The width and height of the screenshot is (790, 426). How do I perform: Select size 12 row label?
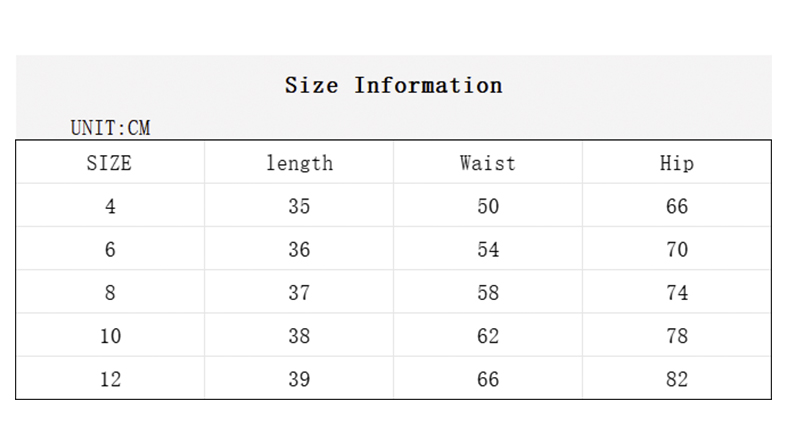tap(110, 380)
